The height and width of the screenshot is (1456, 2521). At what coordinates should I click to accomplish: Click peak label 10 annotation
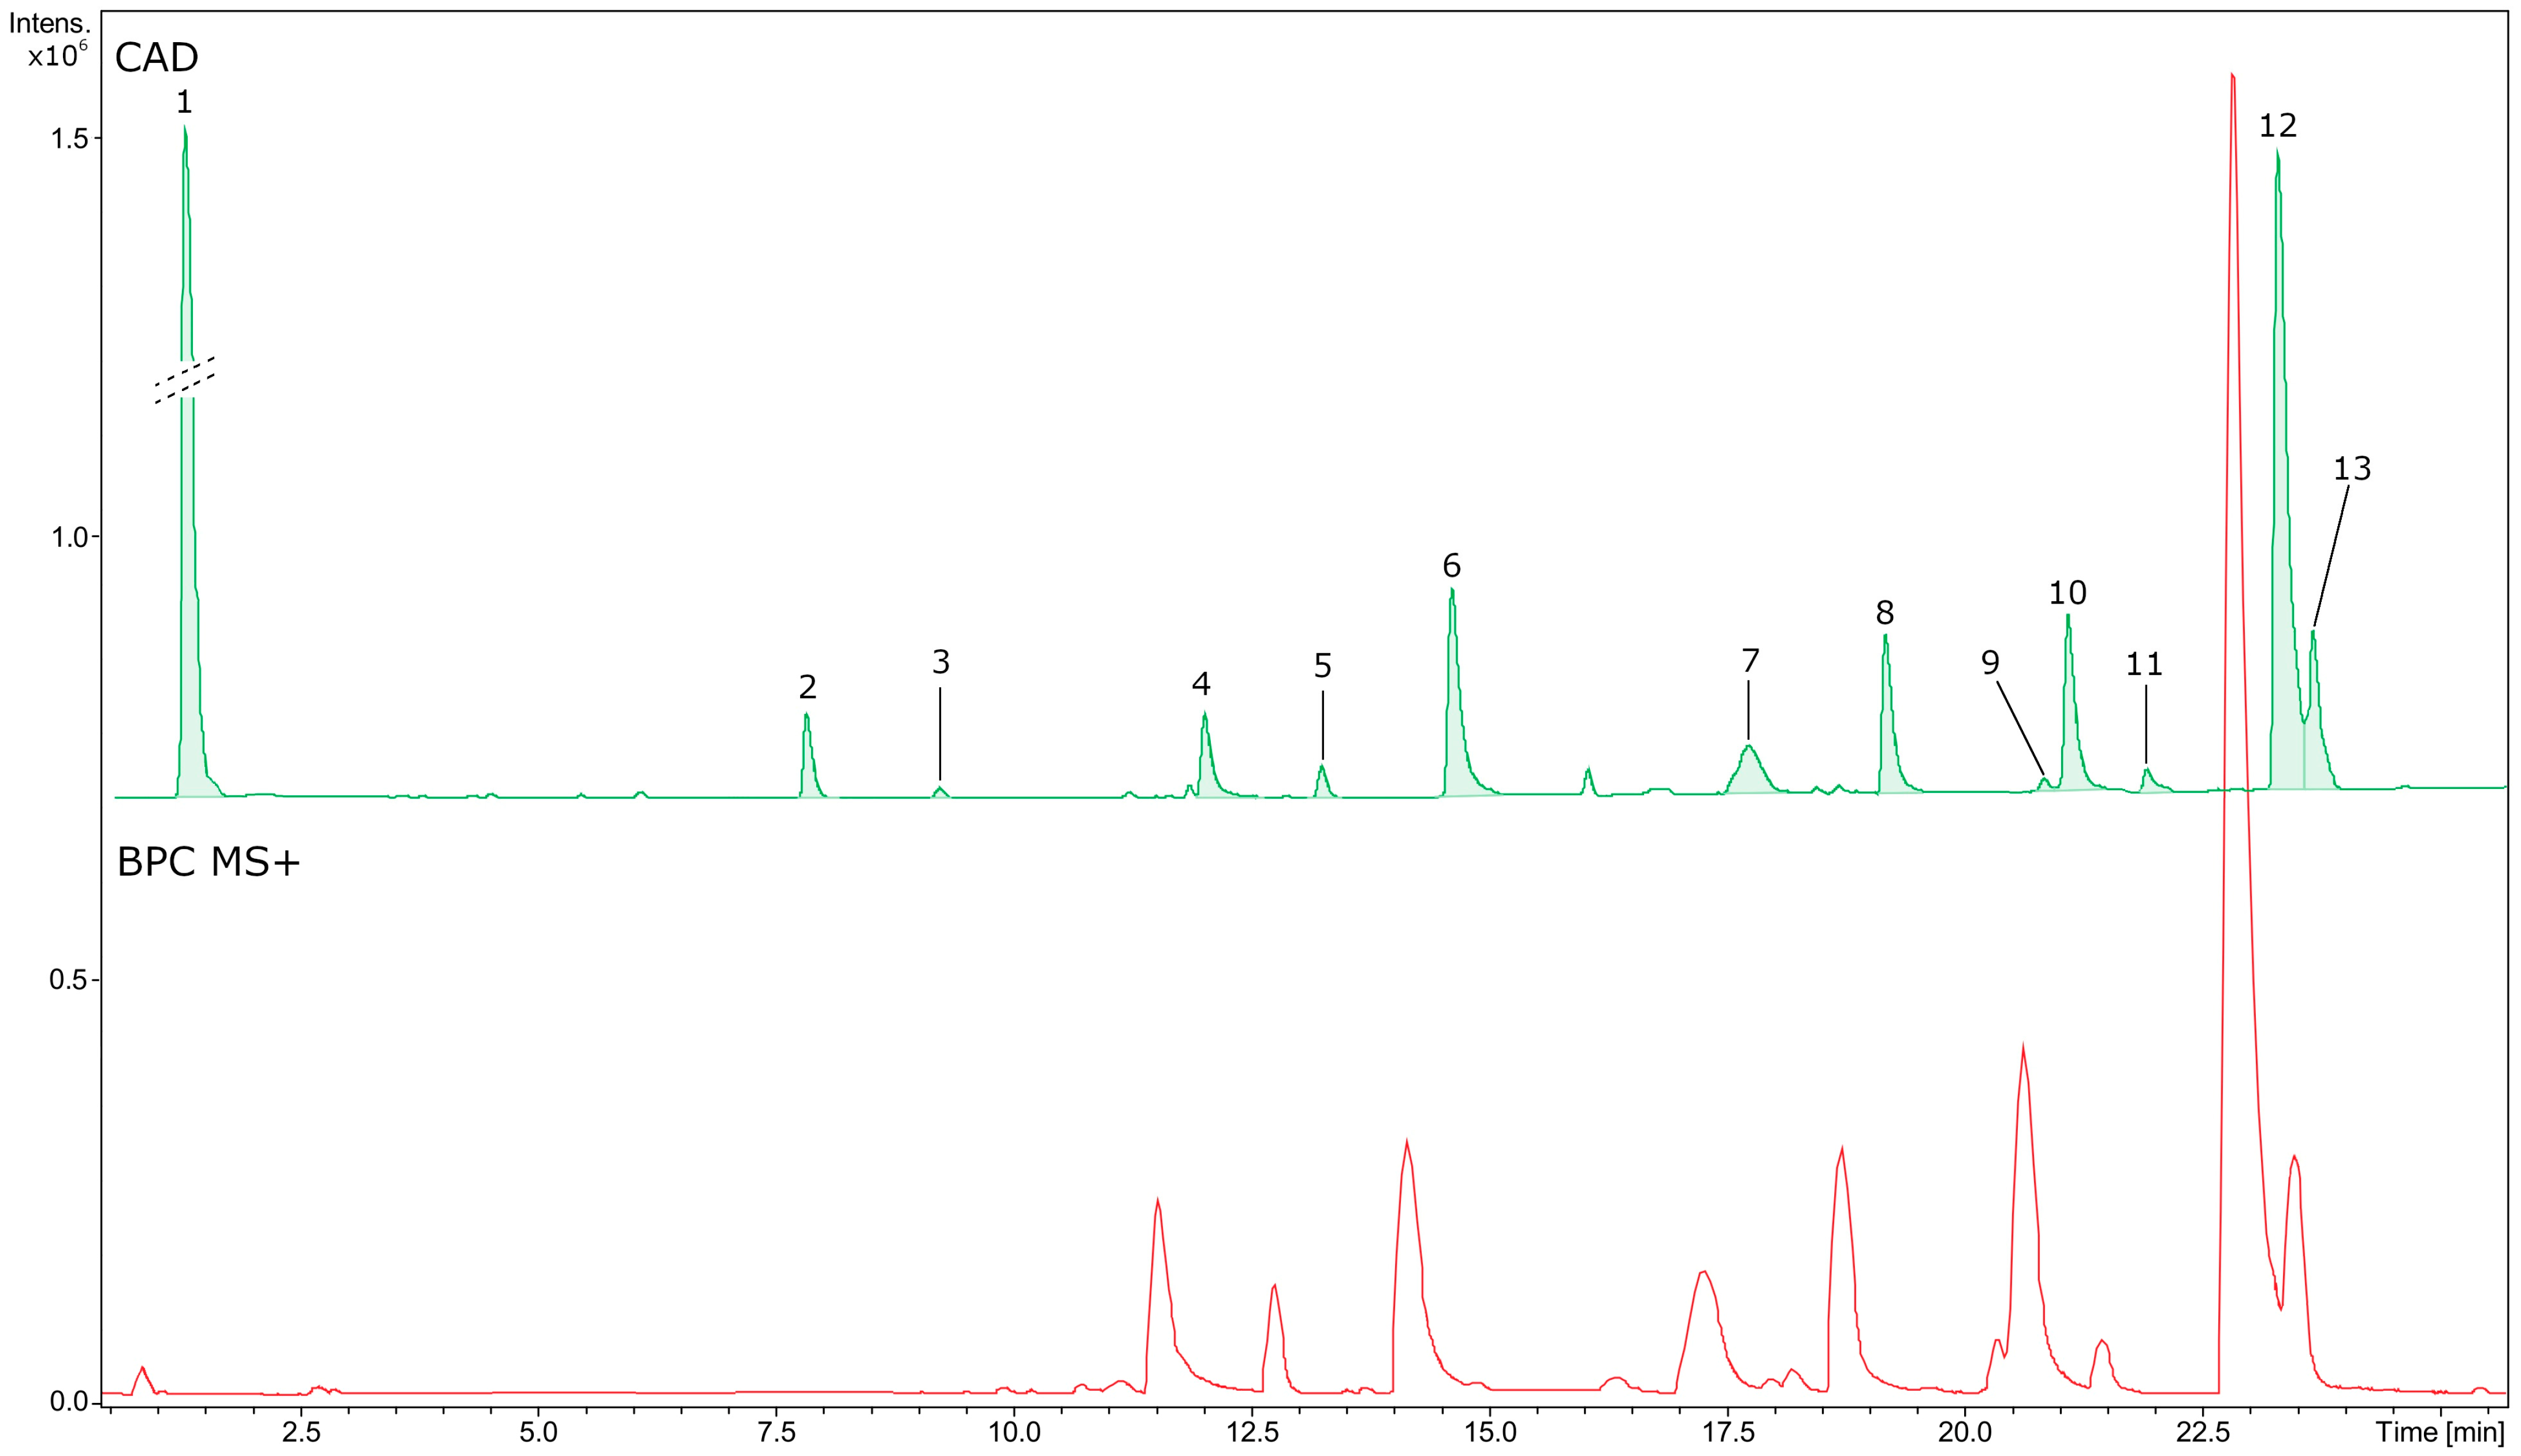click(x=2067, y=593)
